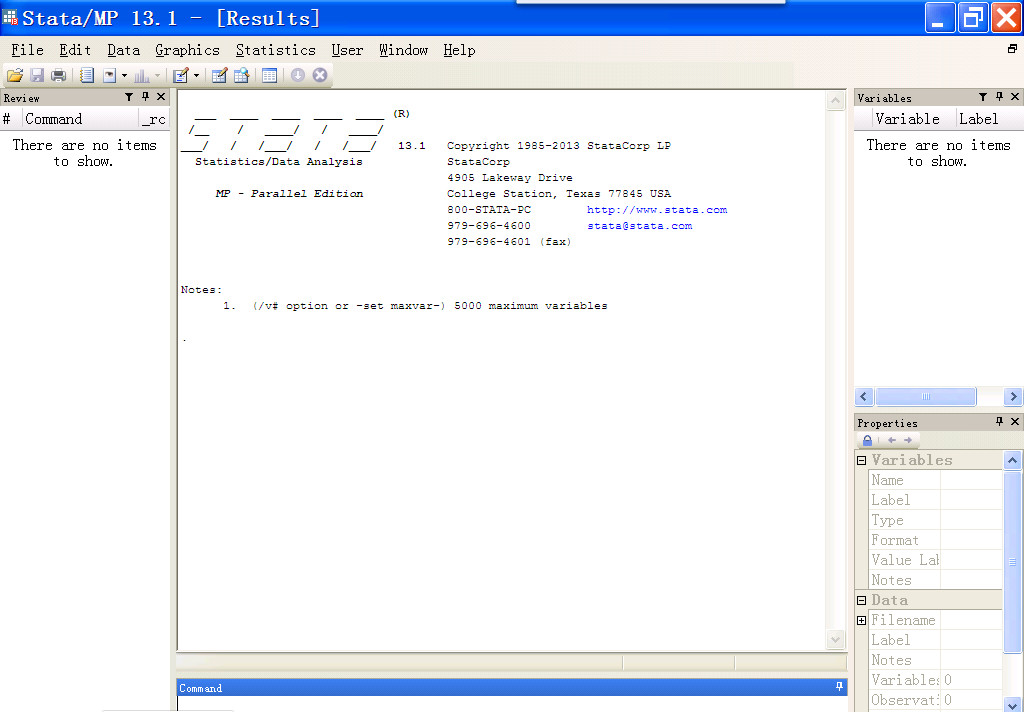Click the Properties lock icon
The width and height of the screenshot is (1024, 712).
867,440
